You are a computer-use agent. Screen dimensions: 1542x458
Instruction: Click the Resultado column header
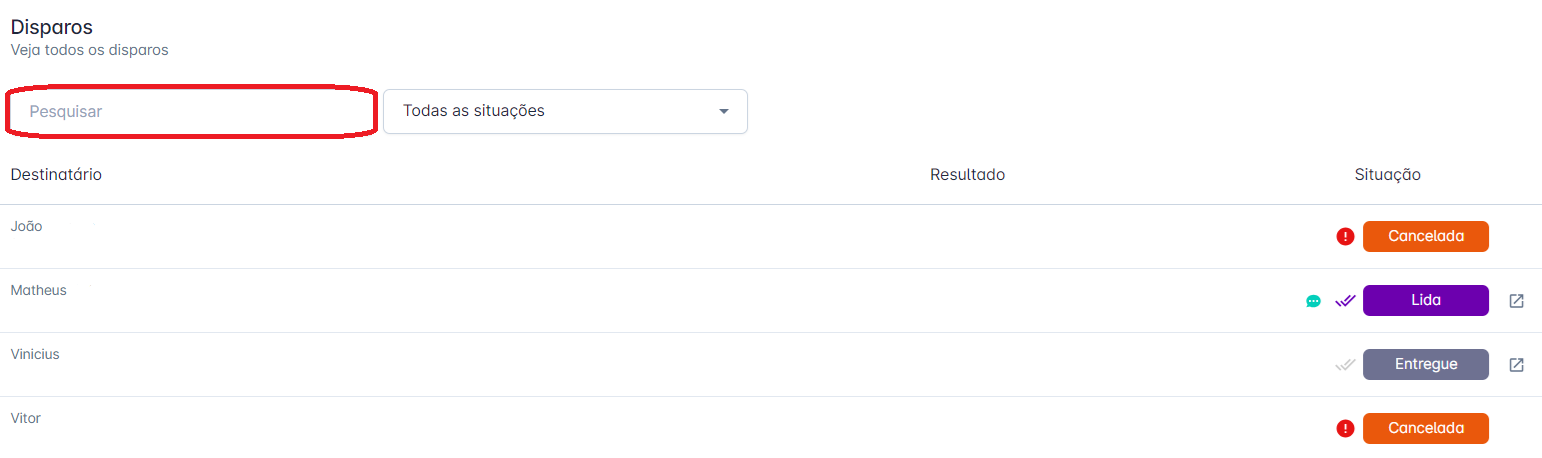click(967, 175)
